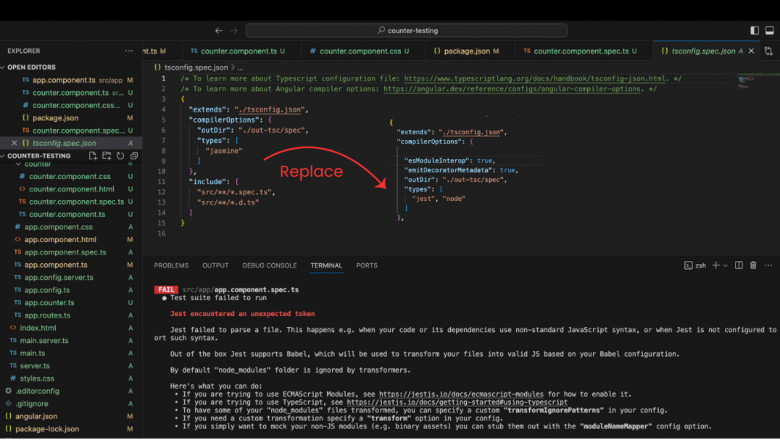Open counter.component.css in file tree
The image size is (780, 440).
(69, 176)
